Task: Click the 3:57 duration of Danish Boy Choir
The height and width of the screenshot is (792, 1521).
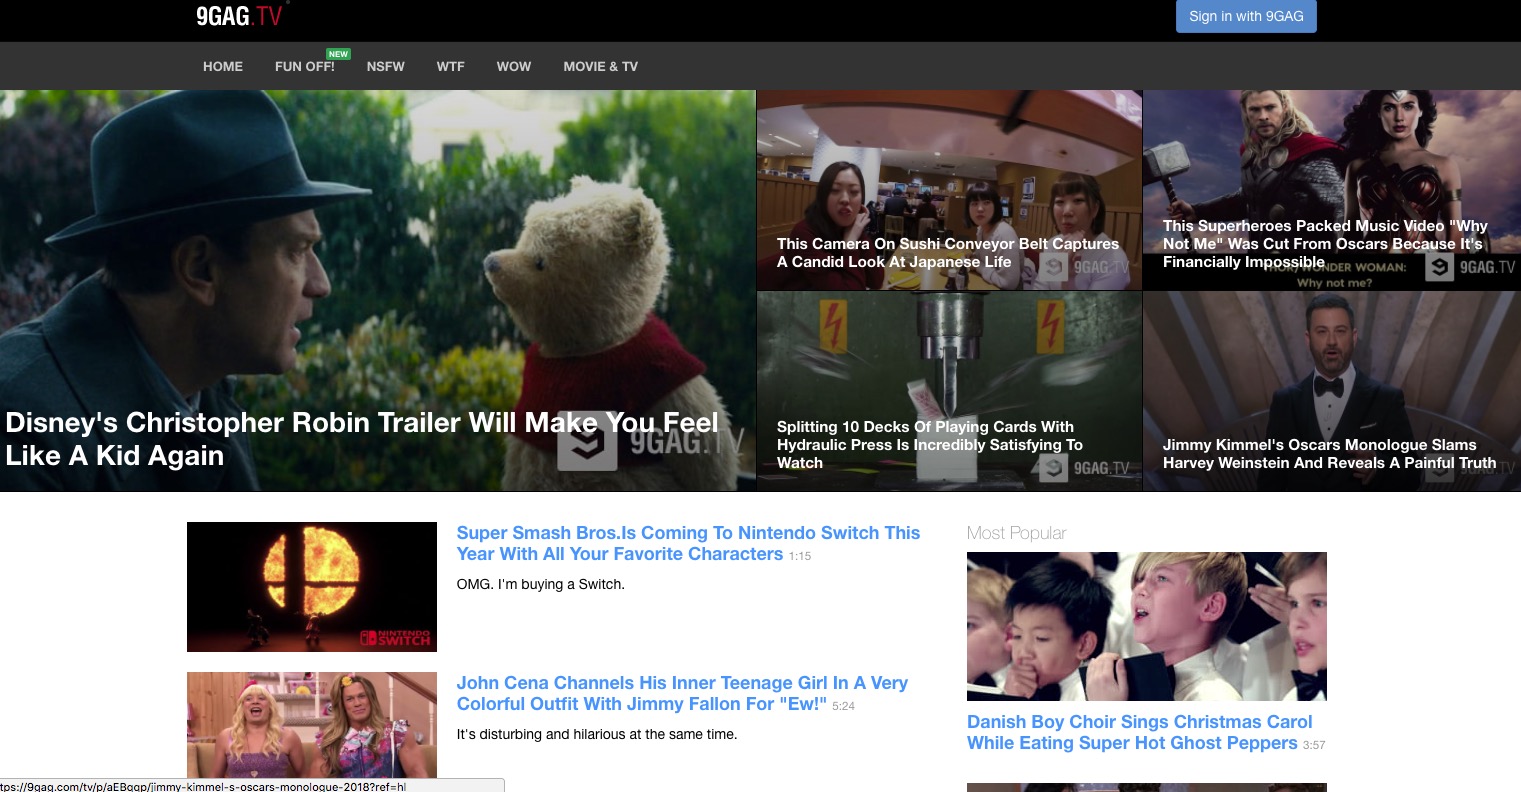Action: [x=1314, y=745]
